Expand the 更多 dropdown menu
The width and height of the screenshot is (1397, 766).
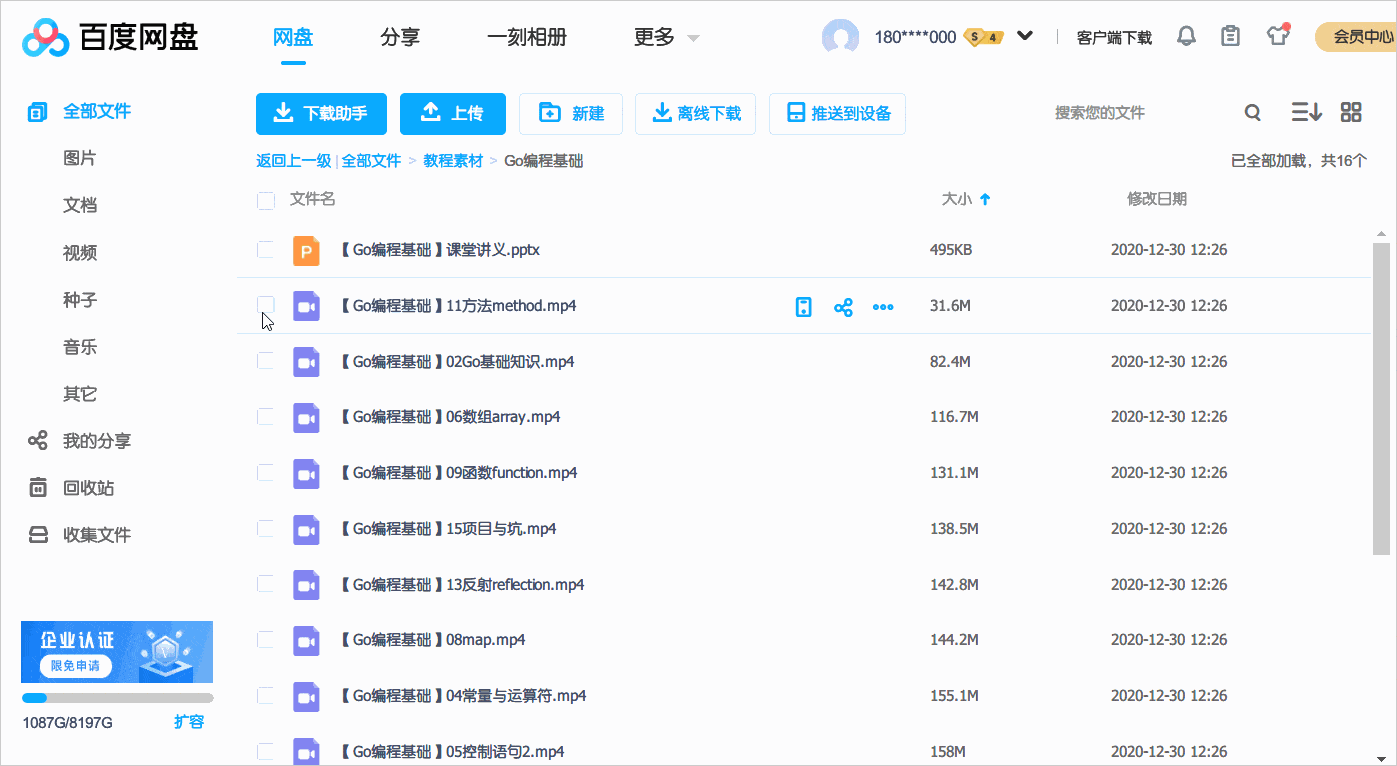(x=666, y=38)
